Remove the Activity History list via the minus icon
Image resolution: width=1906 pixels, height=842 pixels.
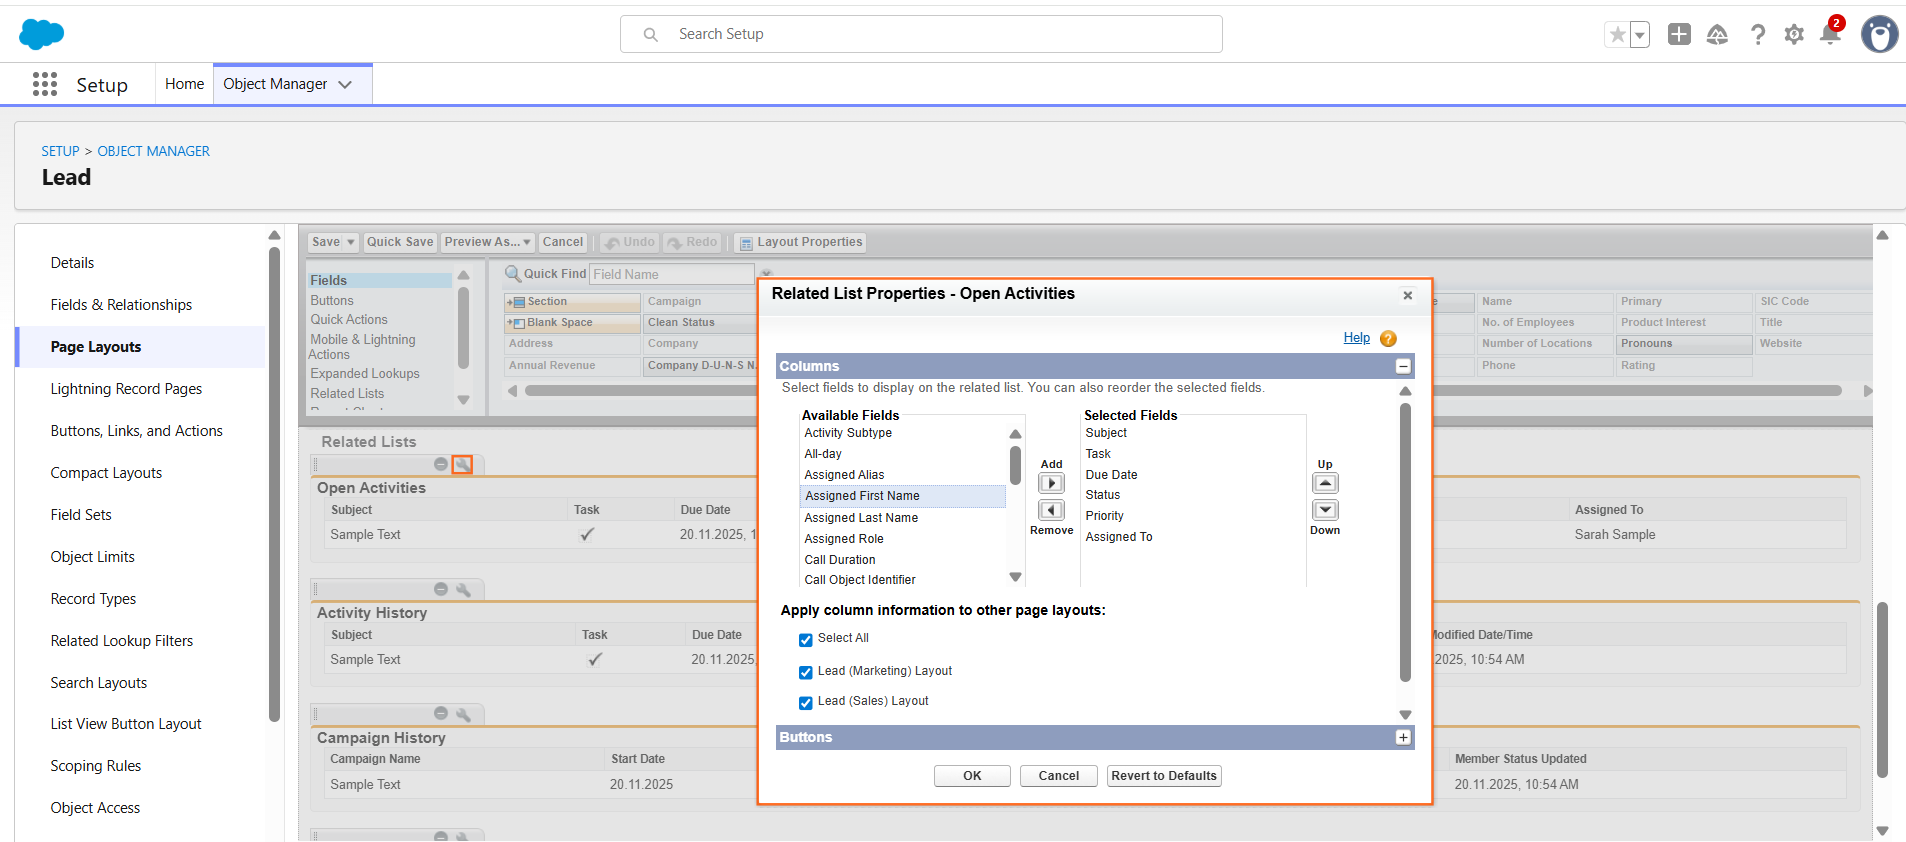tap(440, 589)
